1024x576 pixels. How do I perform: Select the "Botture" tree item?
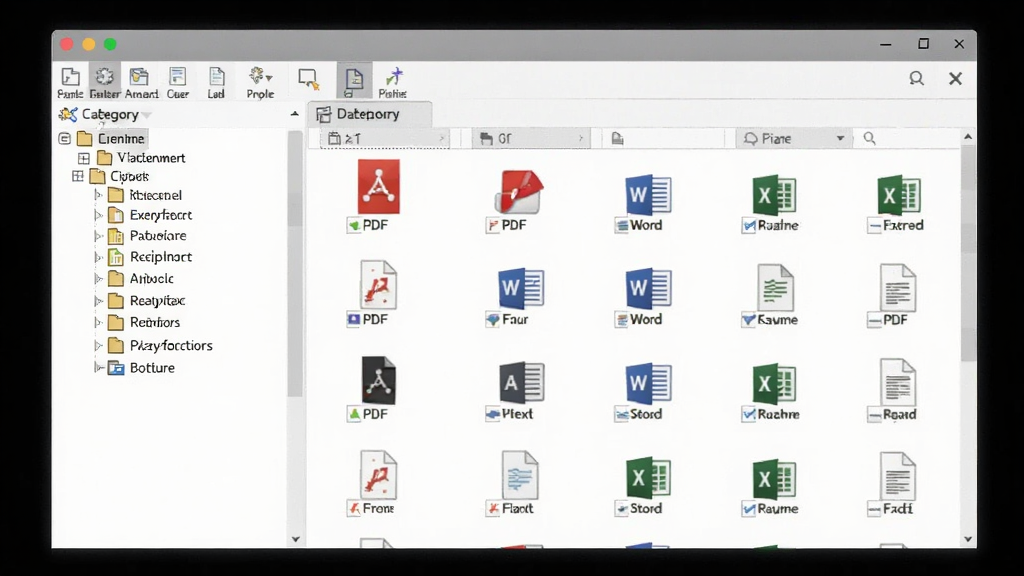142,368
